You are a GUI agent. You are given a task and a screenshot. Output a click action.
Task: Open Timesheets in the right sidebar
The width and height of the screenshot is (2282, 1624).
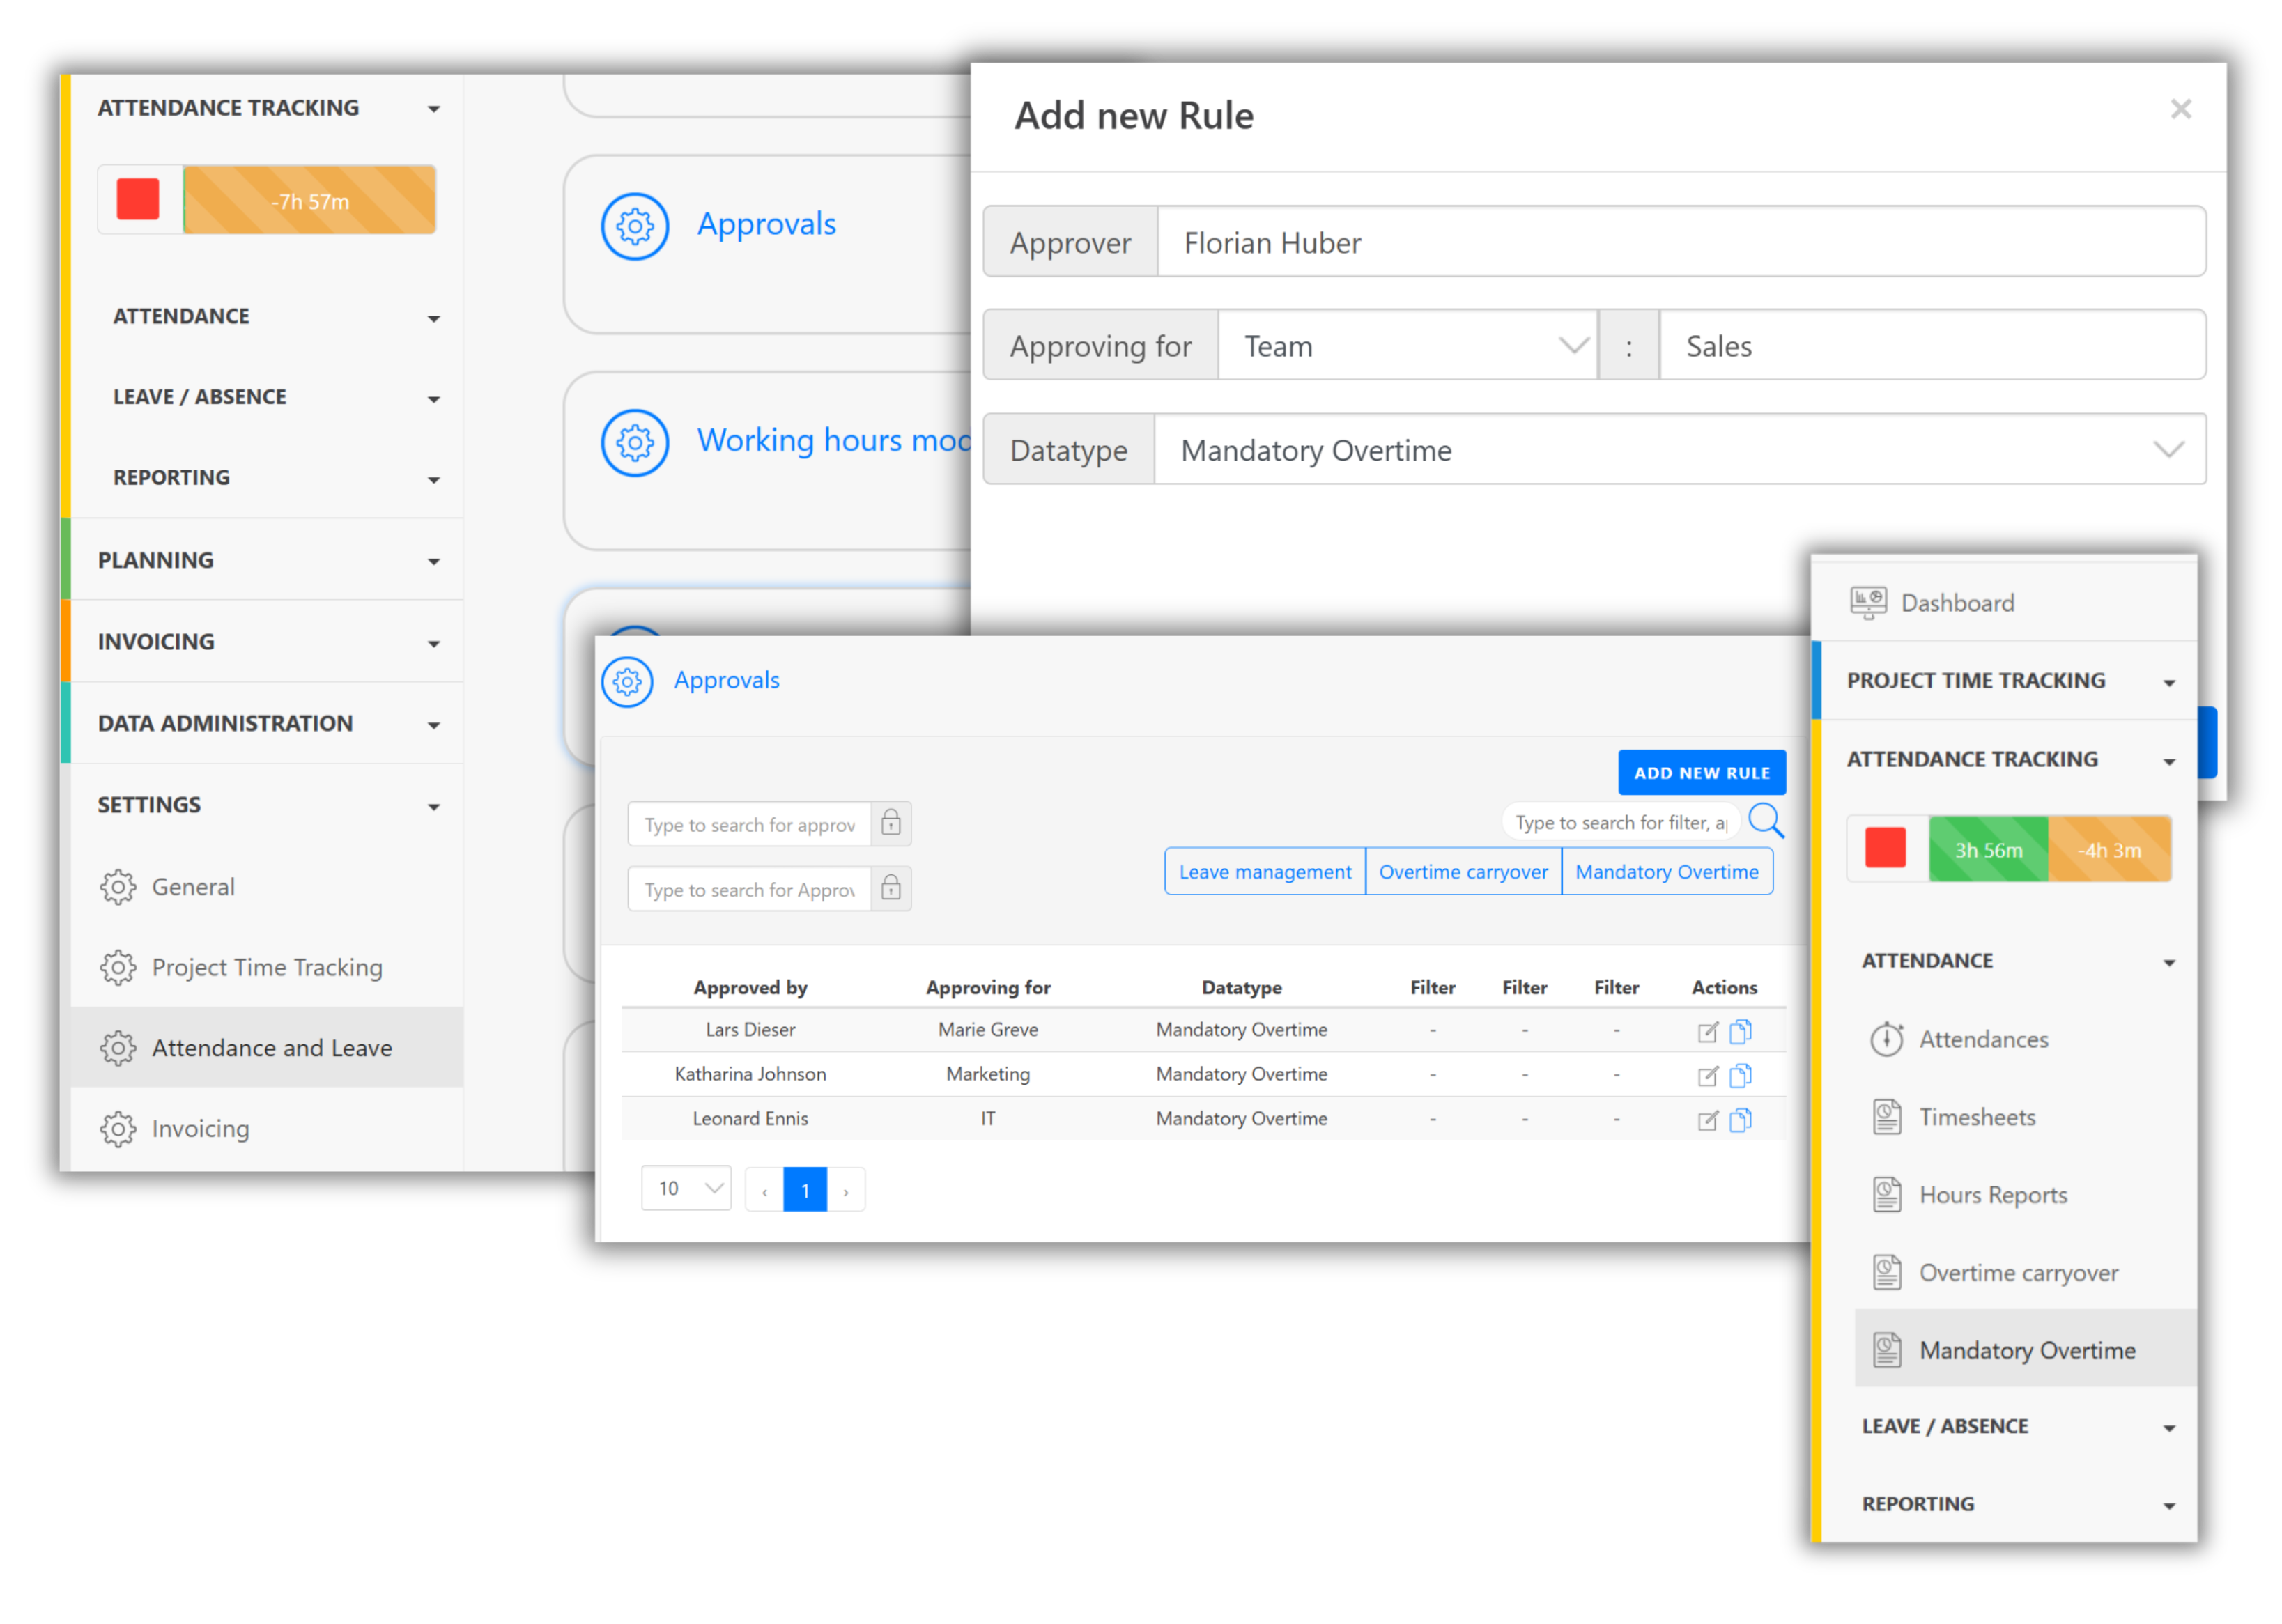1976,1117
